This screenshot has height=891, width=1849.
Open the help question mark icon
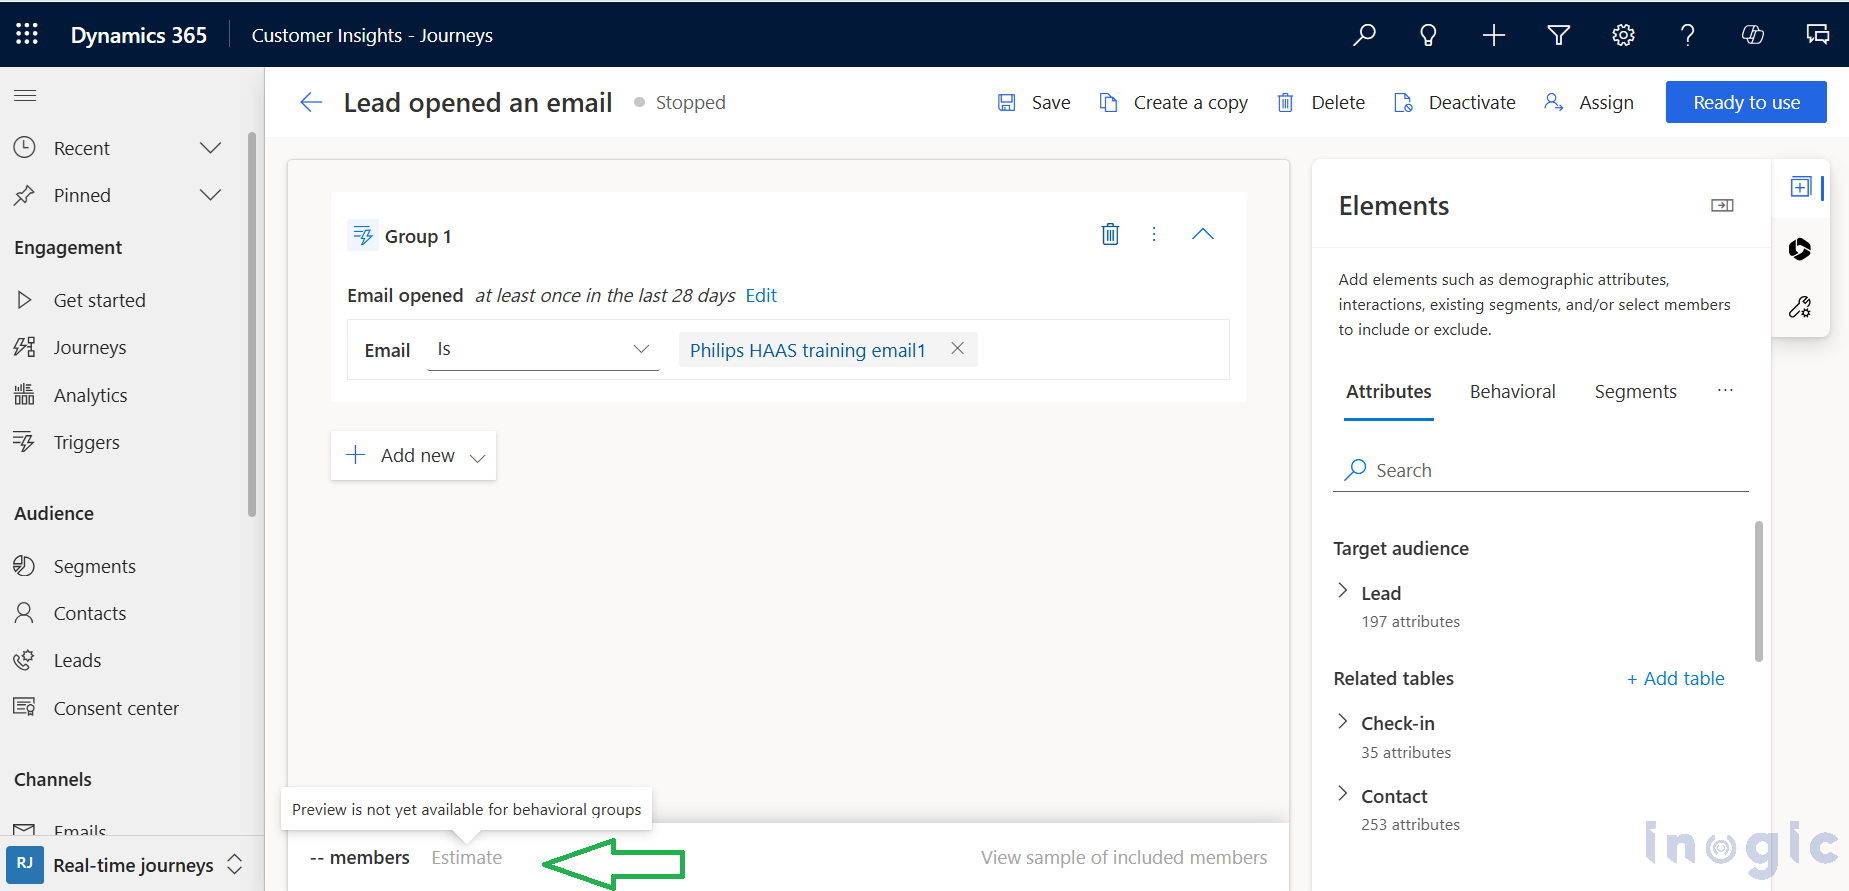(x=1687, y=35)
